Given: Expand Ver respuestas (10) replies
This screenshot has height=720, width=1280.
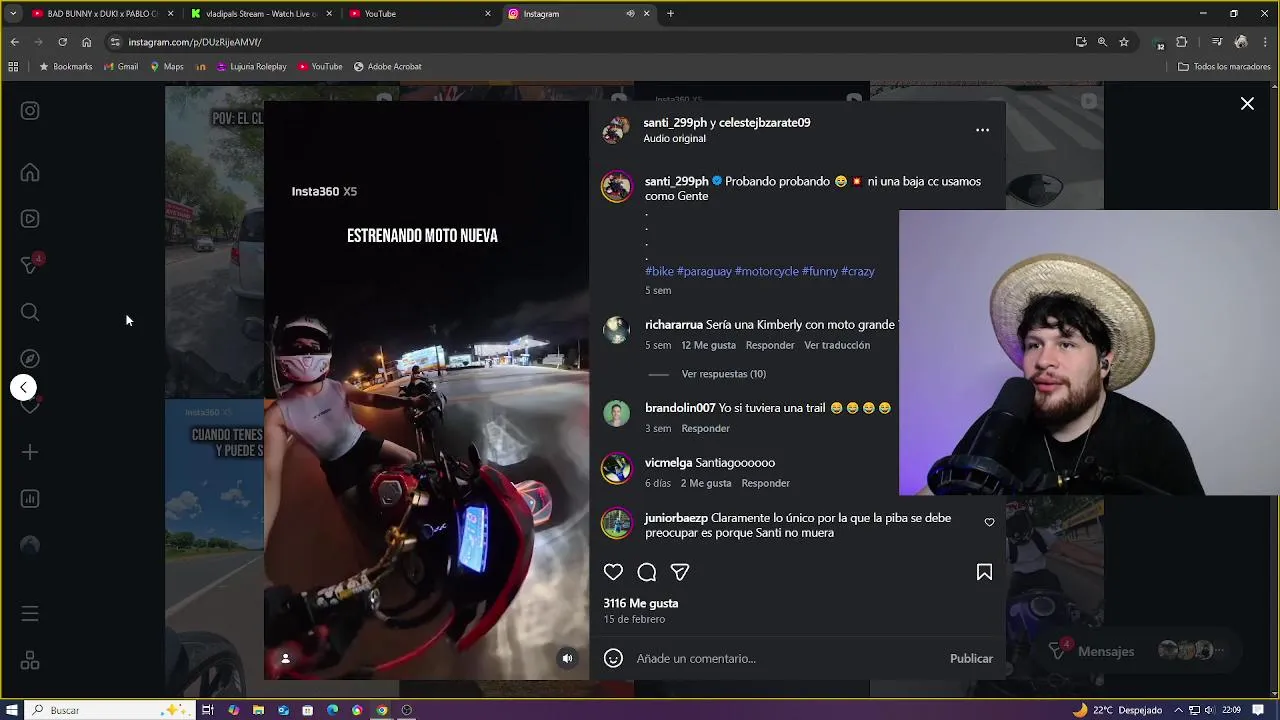Looking at the screenshot, I should [x=723, y=374].
